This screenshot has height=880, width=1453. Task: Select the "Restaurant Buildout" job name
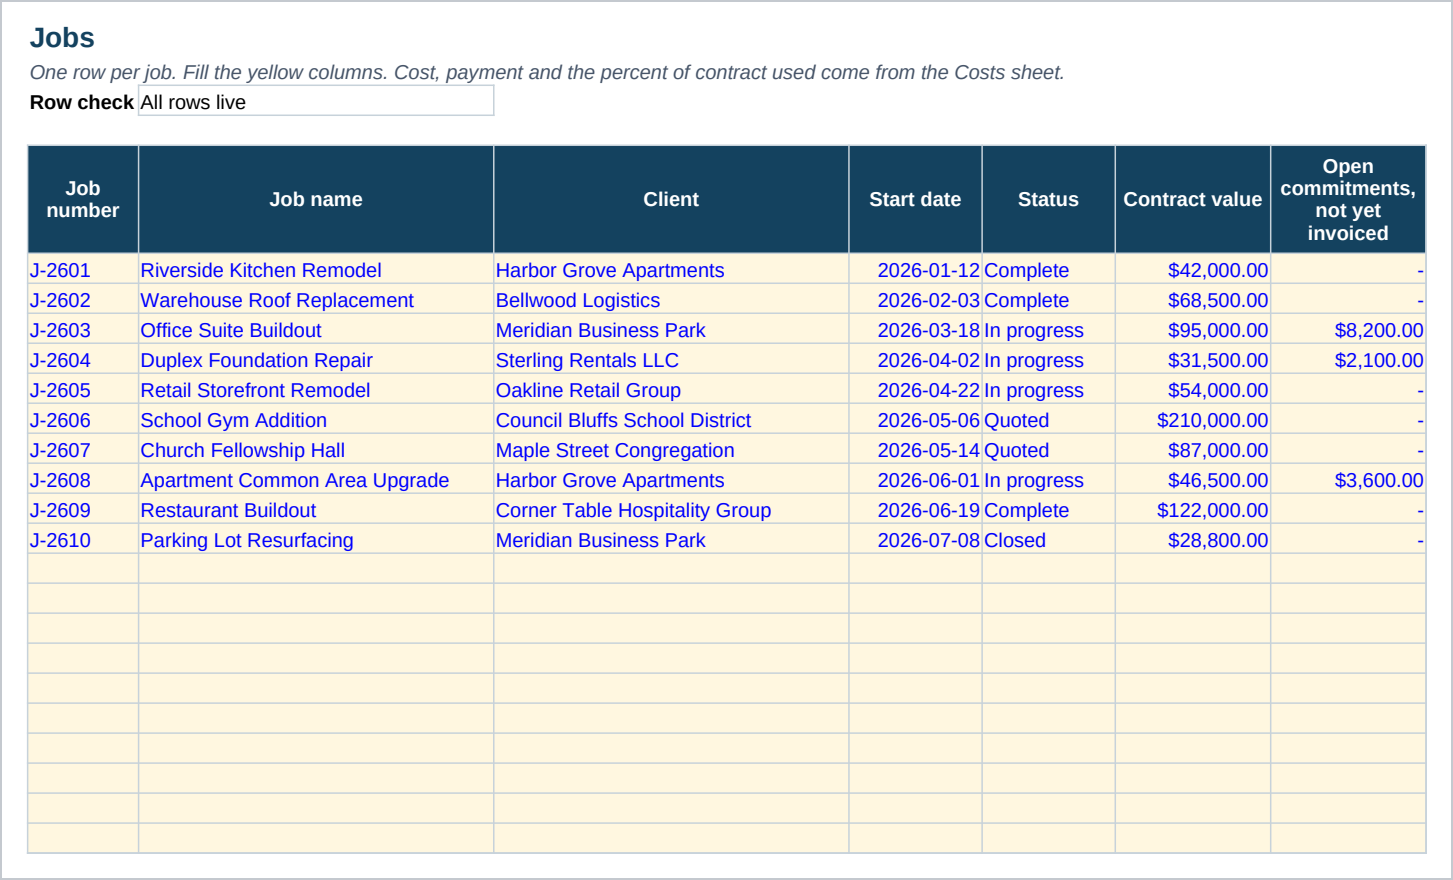[316, 510]
